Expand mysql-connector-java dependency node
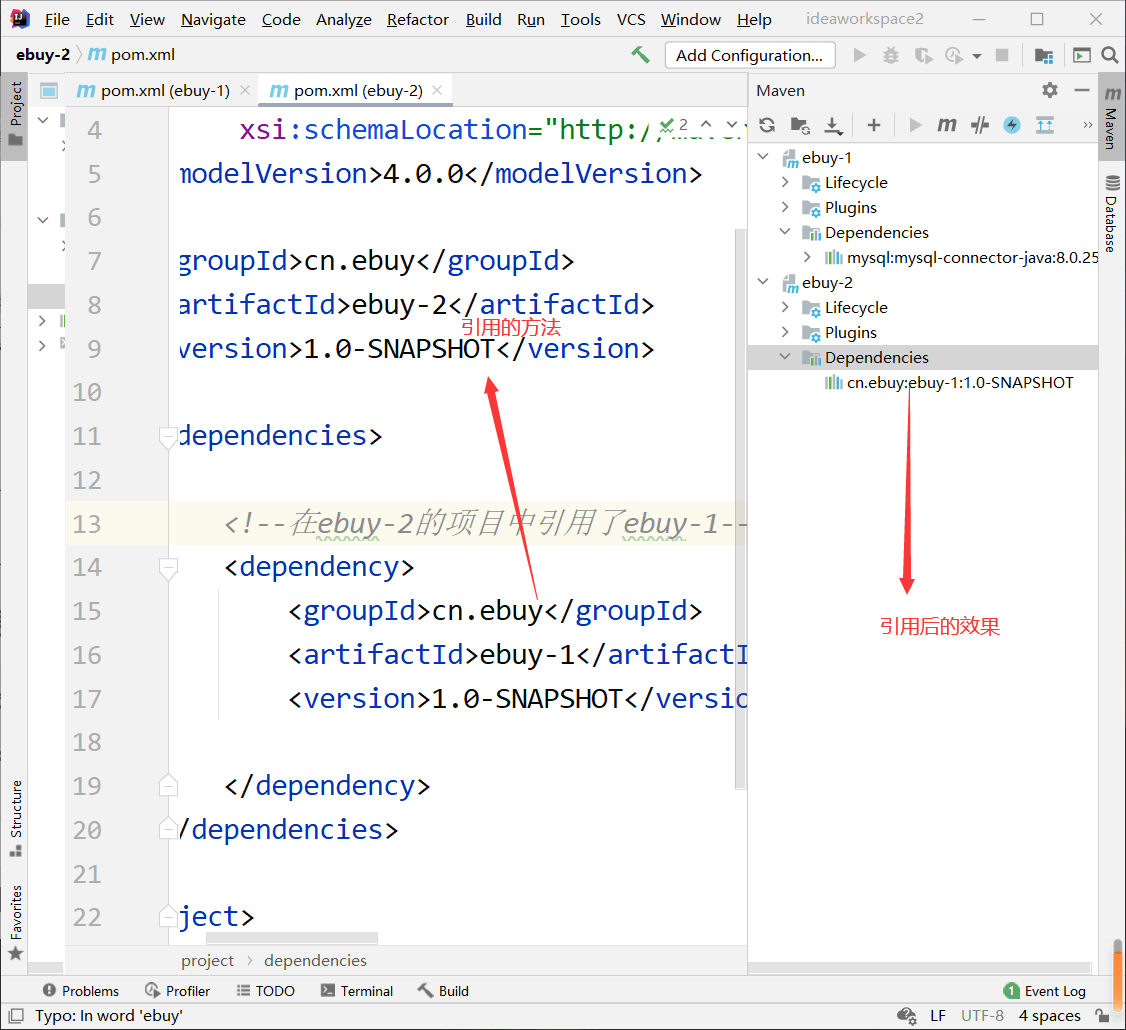 807,257
